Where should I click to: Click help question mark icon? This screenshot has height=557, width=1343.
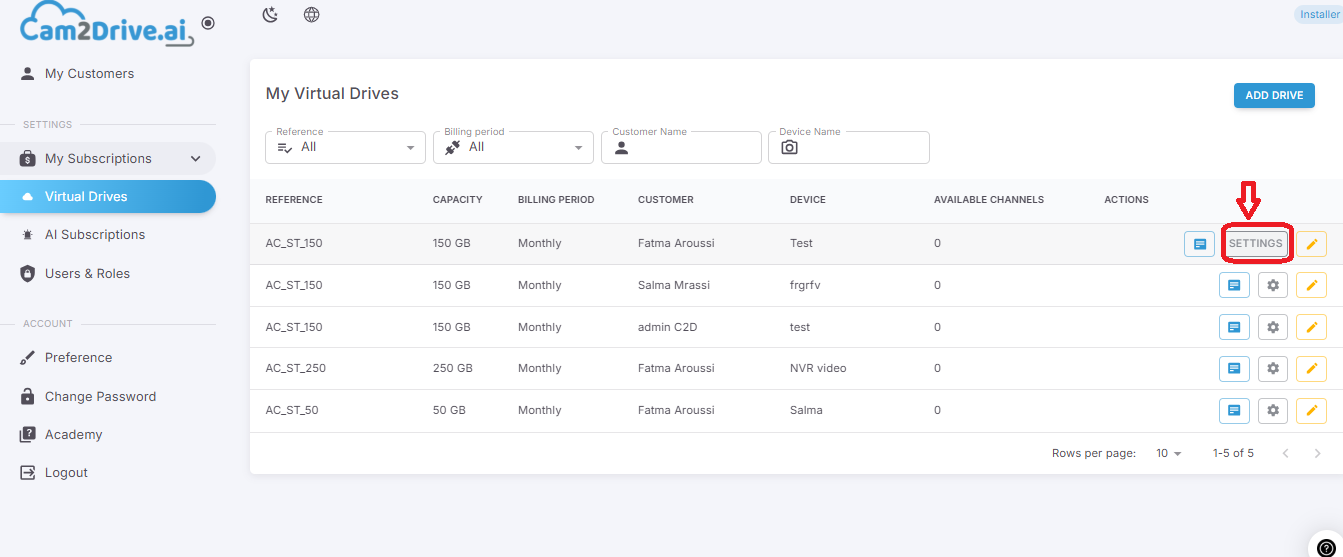(x=1326, y=547)
